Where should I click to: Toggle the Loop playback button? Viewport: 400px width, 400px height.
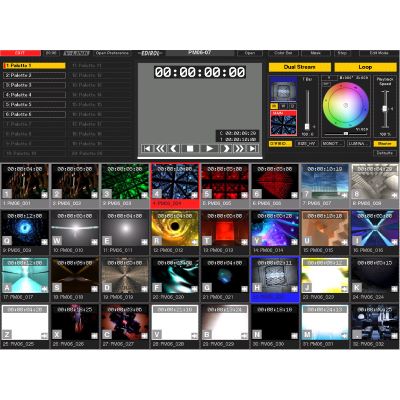point(365,67)
